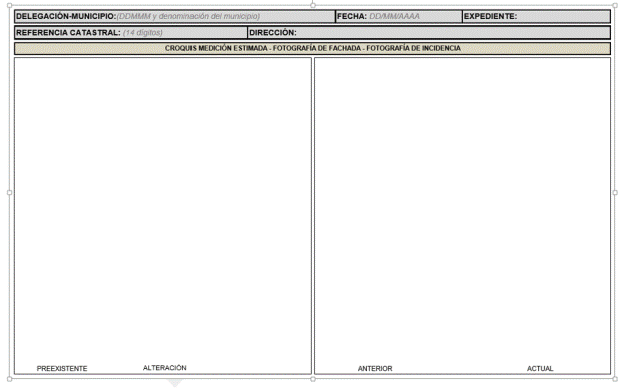
Task: Click the DIRECCIÓN field
Action: [x=429, y=33]
